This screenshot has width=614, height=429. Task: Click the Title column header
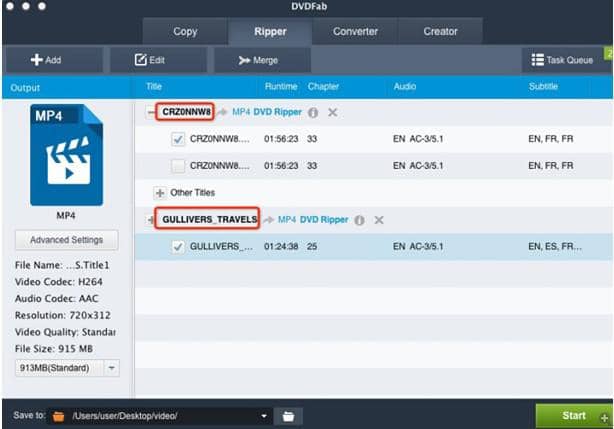pos(154,87)
